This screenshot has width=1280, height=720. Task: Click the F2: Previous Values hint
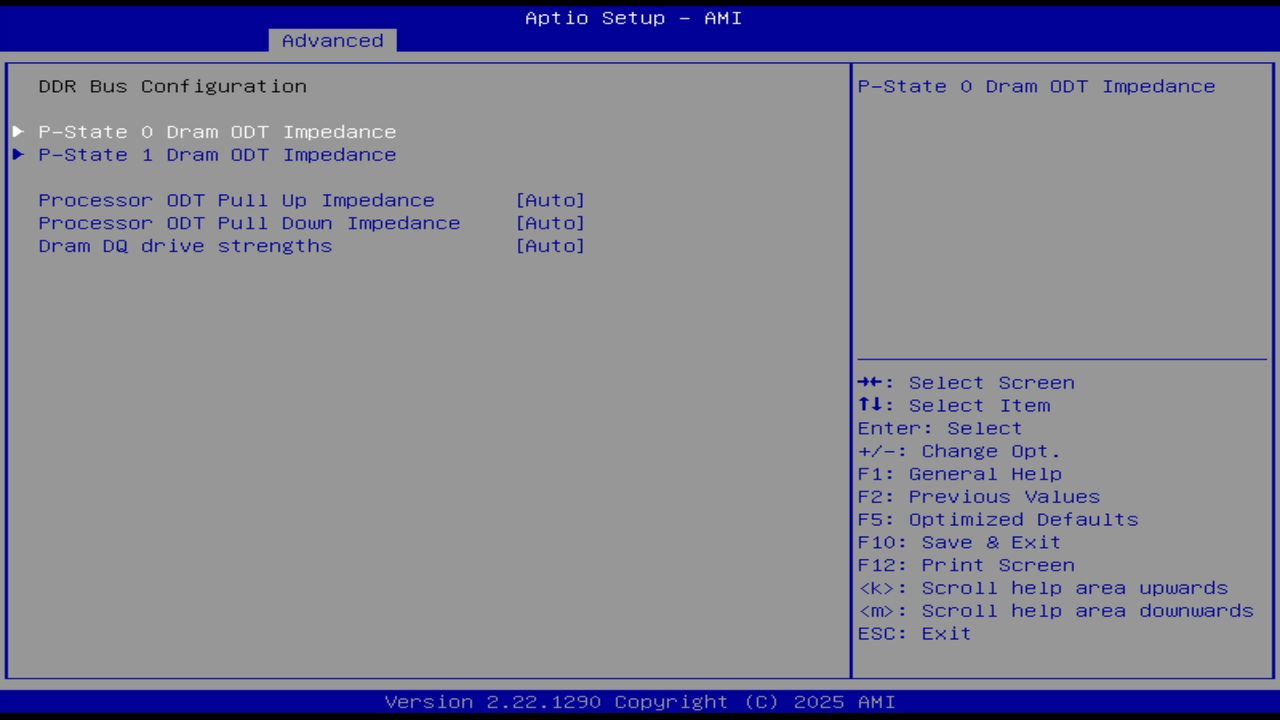coord(979,498)
